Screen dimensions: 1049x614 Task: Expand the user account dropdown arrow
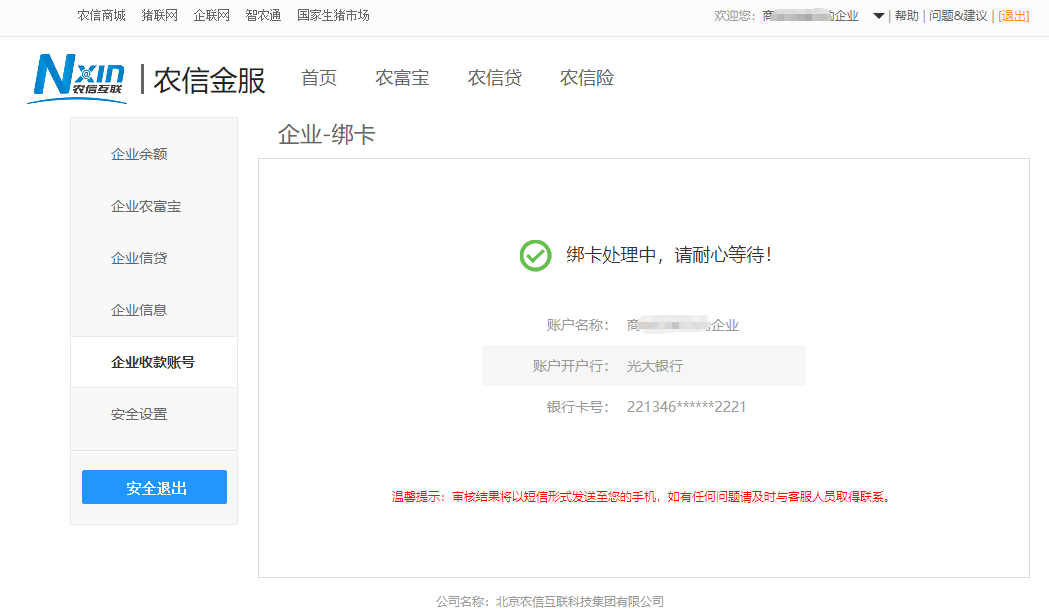878,16
